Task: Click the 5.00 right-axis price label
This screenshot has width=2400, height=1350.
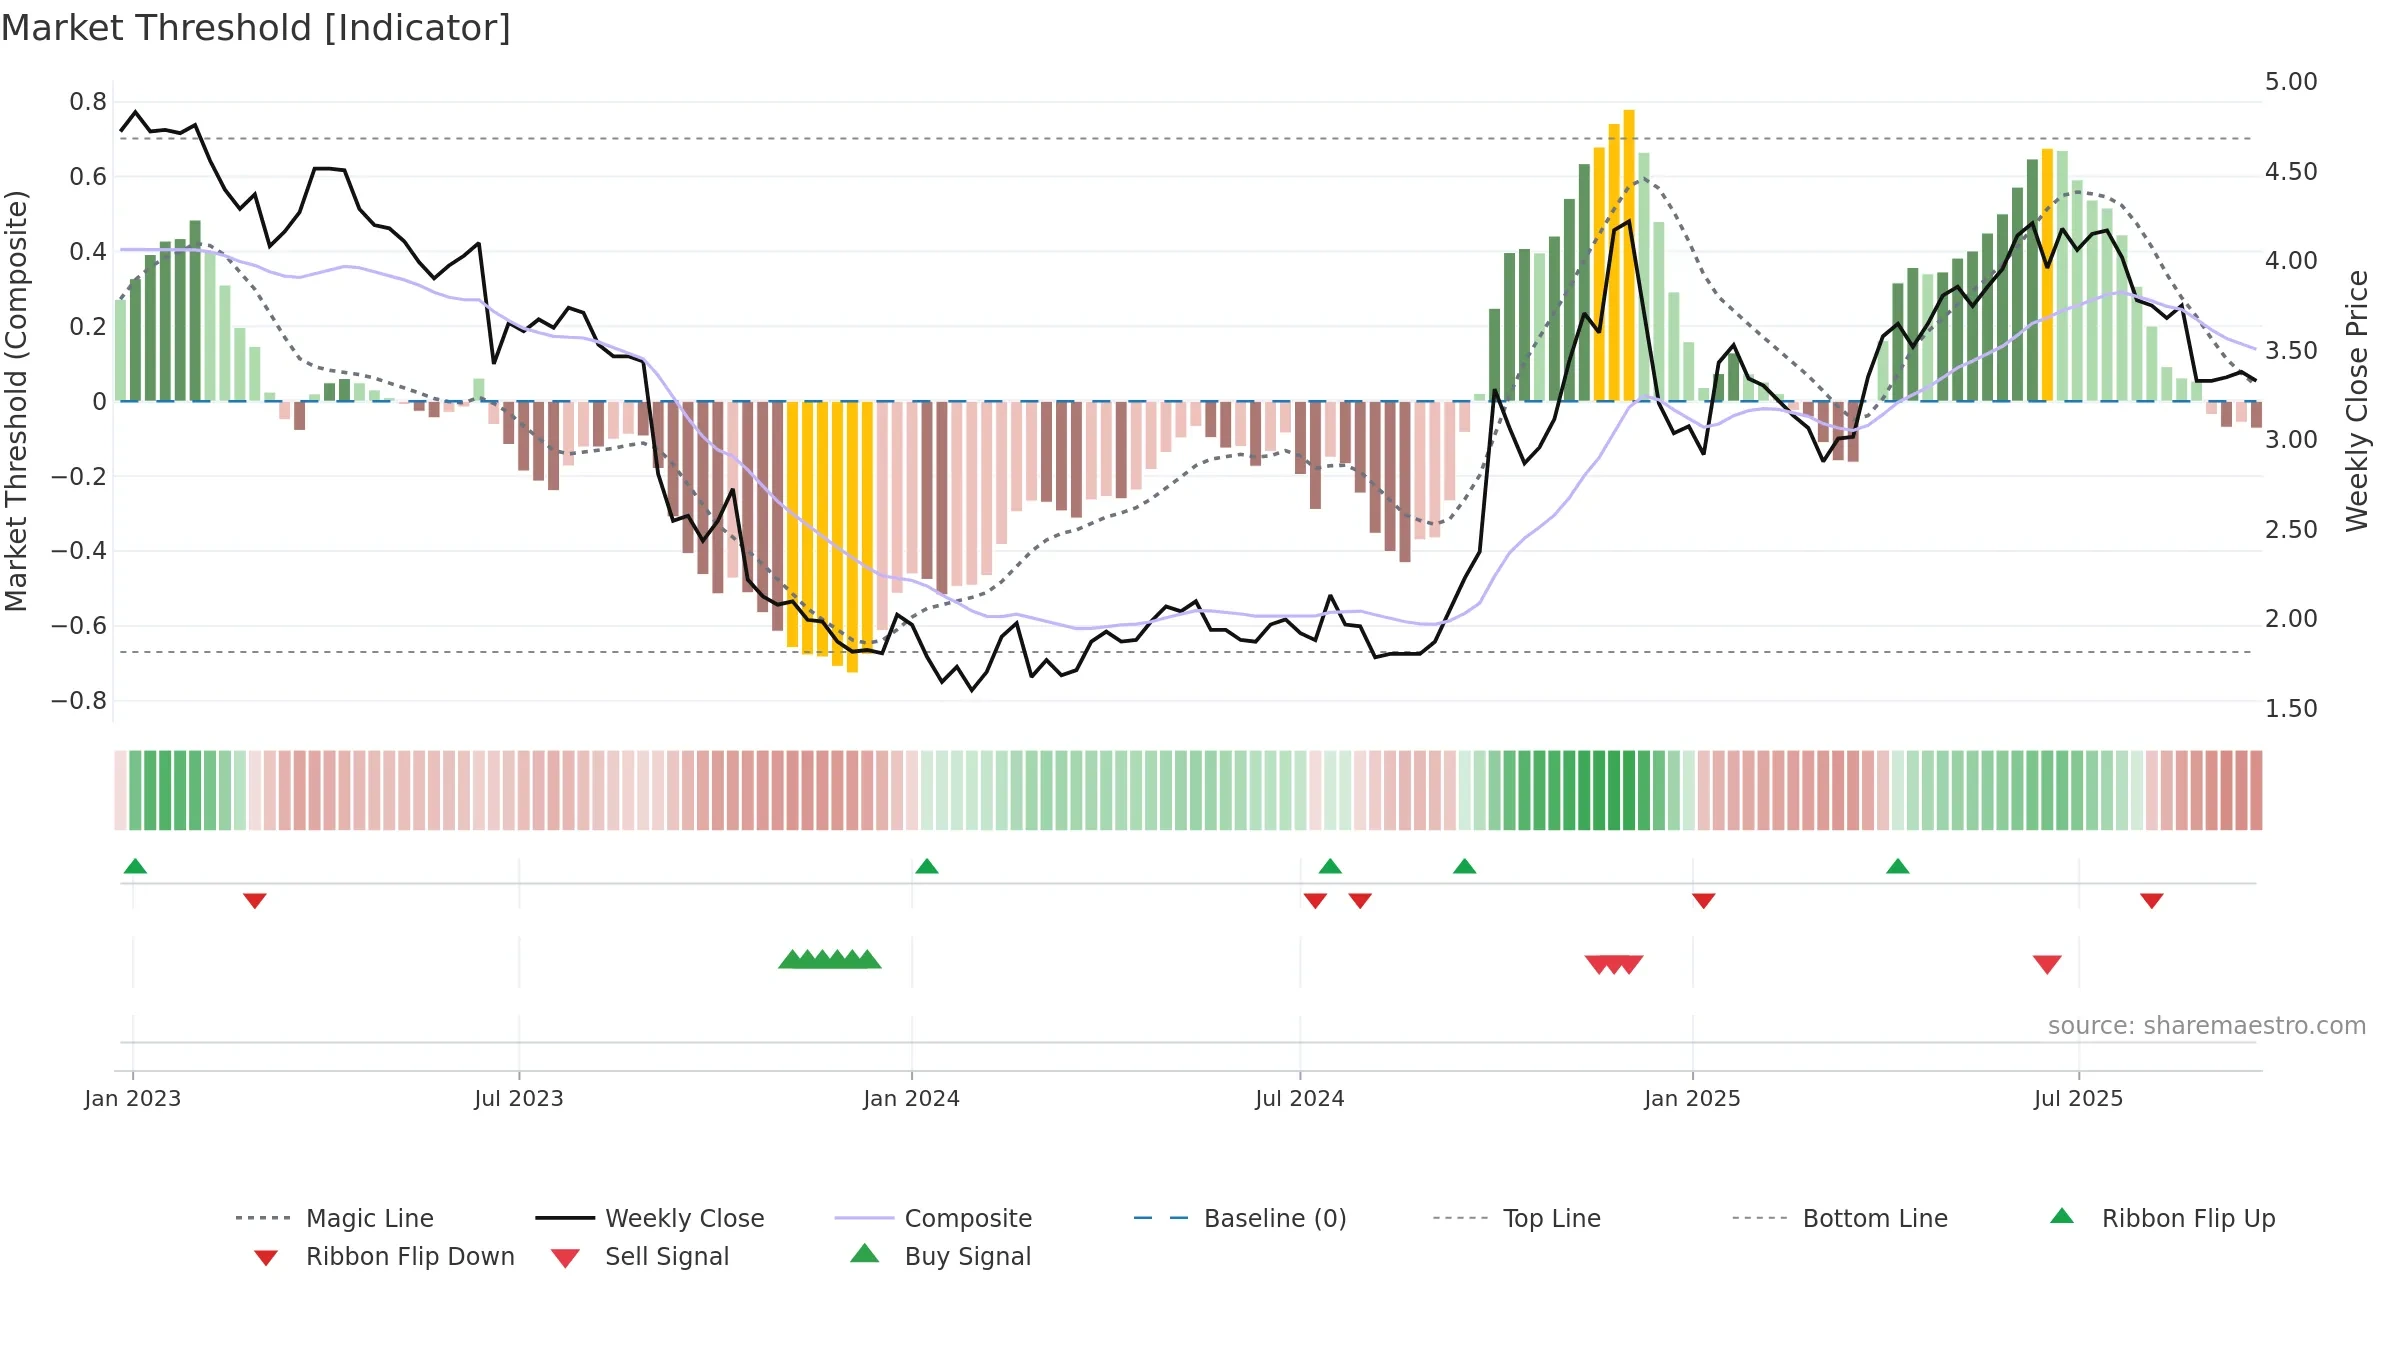Action: pyautogui.click(x=2291, y=82)
